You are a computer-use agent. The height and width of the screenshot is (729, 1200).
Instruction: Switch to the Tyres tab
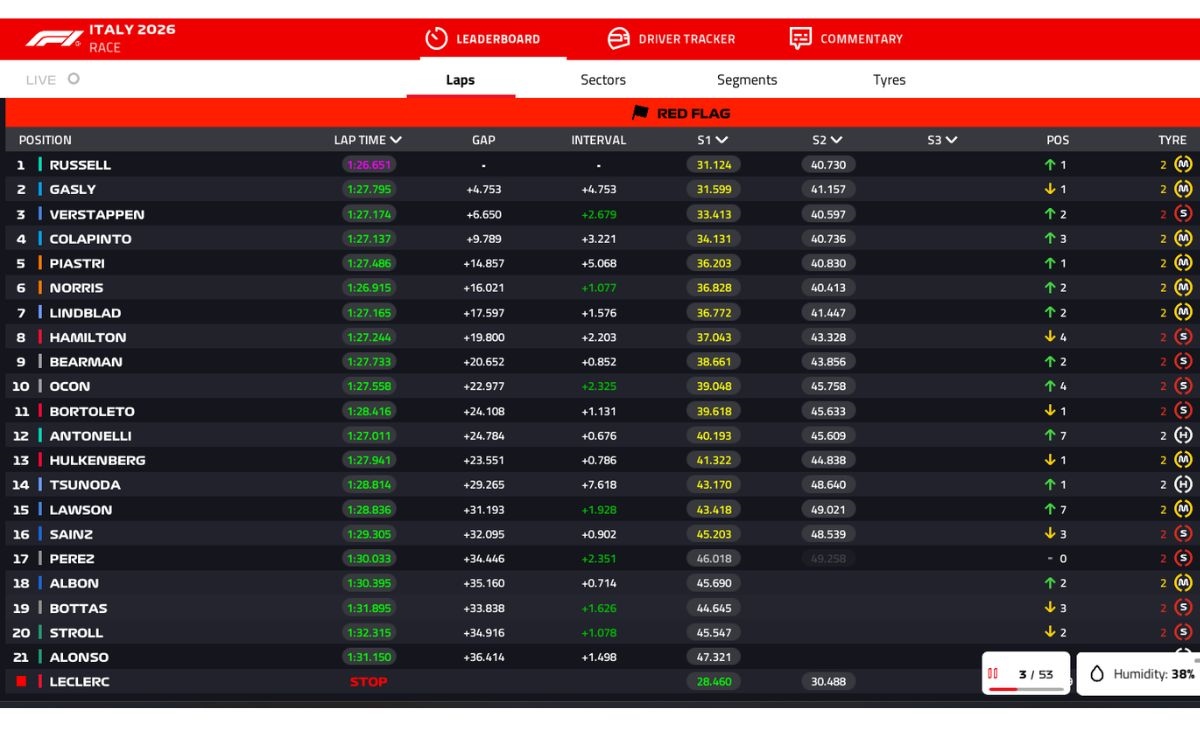click(x=889, y=80)
